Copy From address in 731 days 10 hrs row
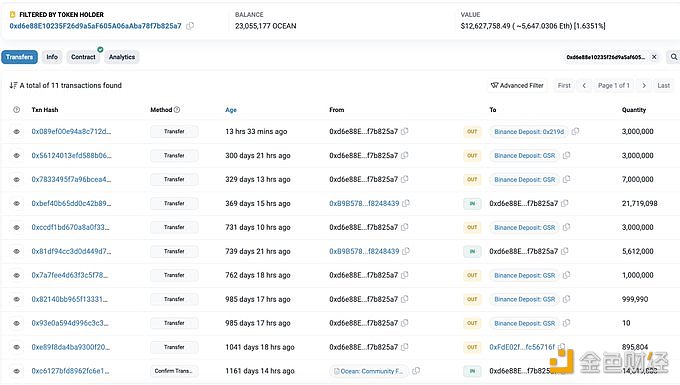Image resolution: width=680 pixels, height=385 pixels. point(405,227)
